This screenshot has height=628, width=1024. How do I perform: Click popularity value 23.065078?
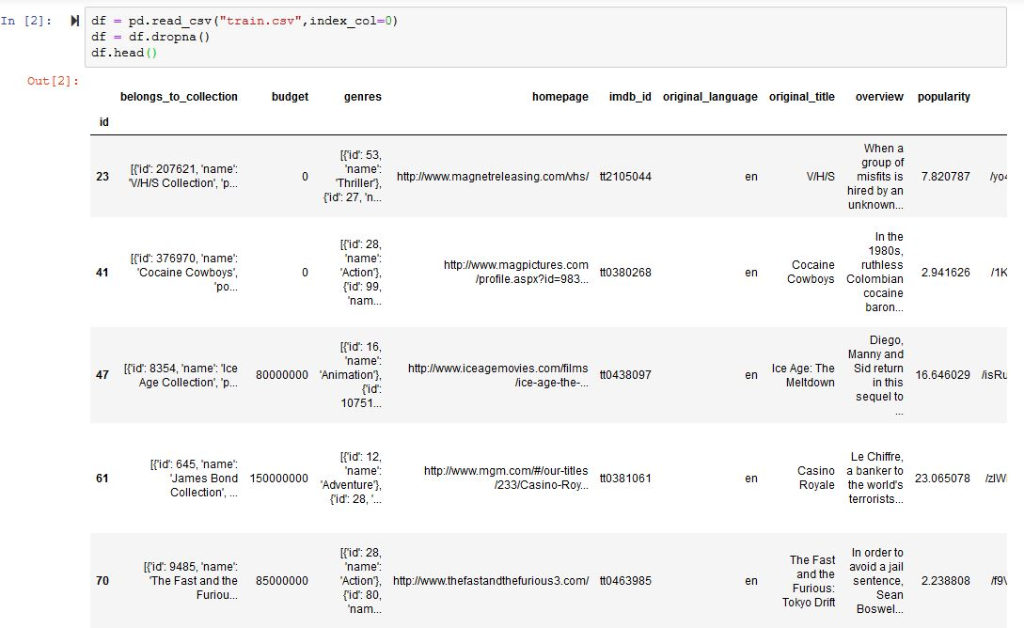[942, 478]
